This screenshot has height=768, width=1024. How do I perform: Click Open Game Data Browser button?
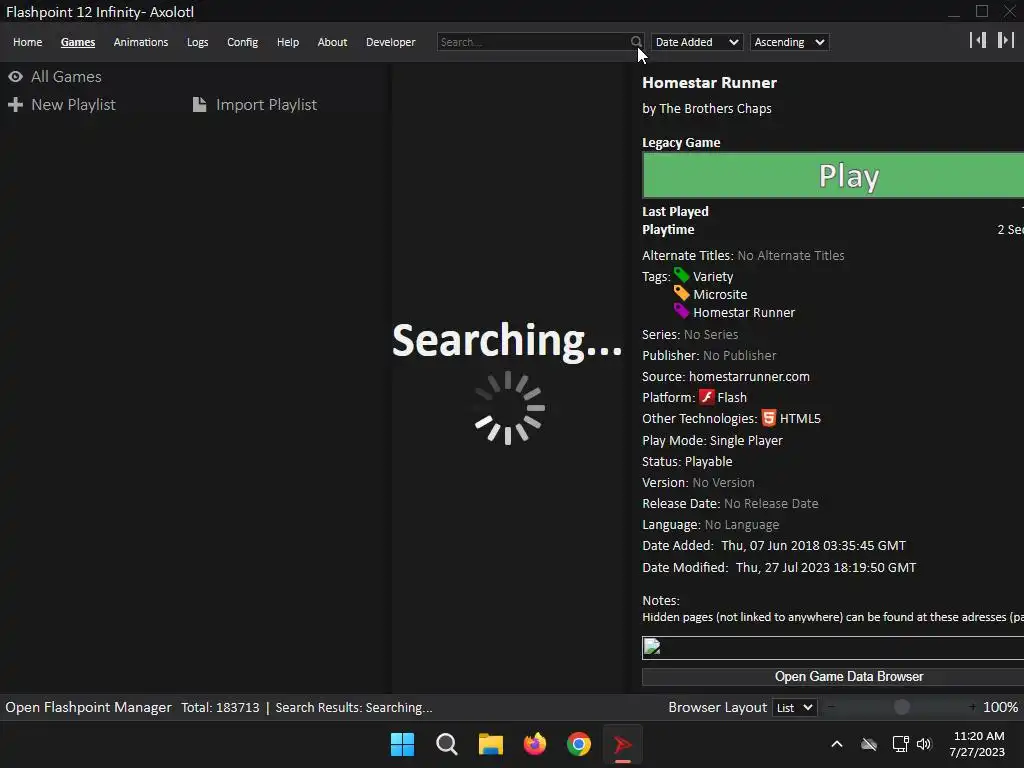coord(833,677)
